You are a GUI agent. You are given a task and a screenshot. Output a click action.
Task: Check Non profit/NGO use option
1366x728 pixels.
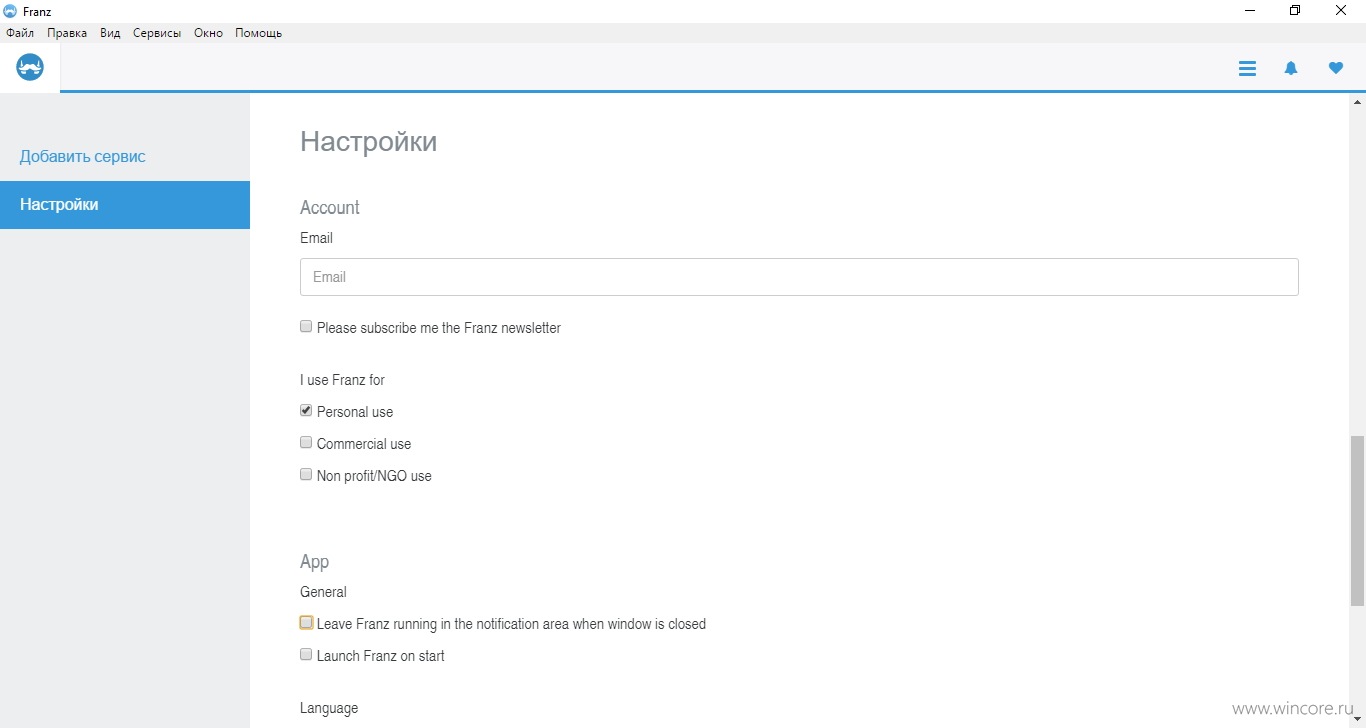click(306, 474)
